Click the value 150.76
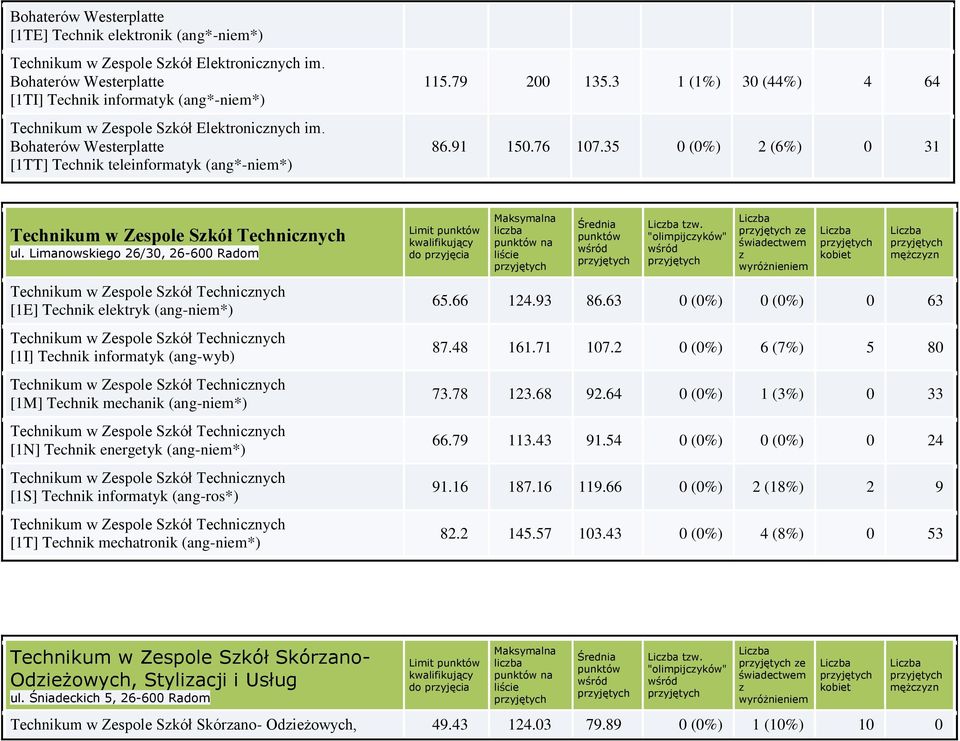Viewport: 960px width, 741px height. (528, 146)
